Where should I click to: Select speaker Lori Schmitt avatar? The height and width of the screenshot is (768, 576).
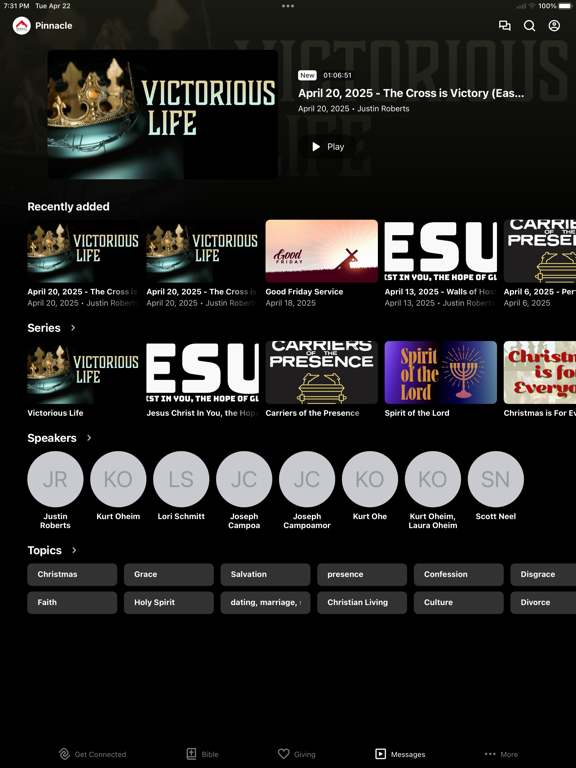[x=181, y=479]
